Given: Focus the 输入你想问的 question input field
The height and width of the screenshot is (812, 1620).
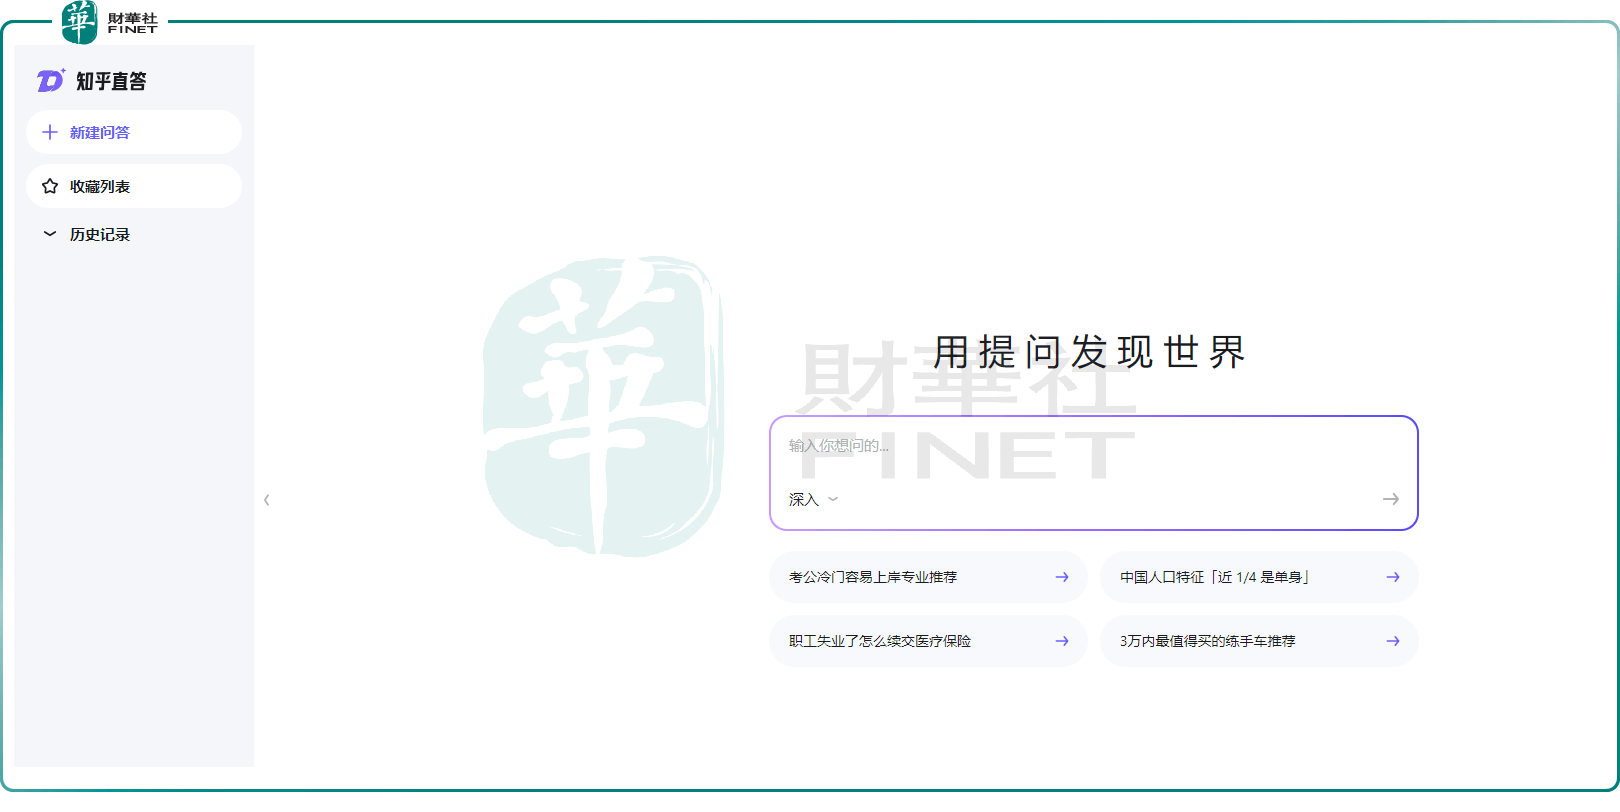Looking at the screenshot, I should 1093,446.
